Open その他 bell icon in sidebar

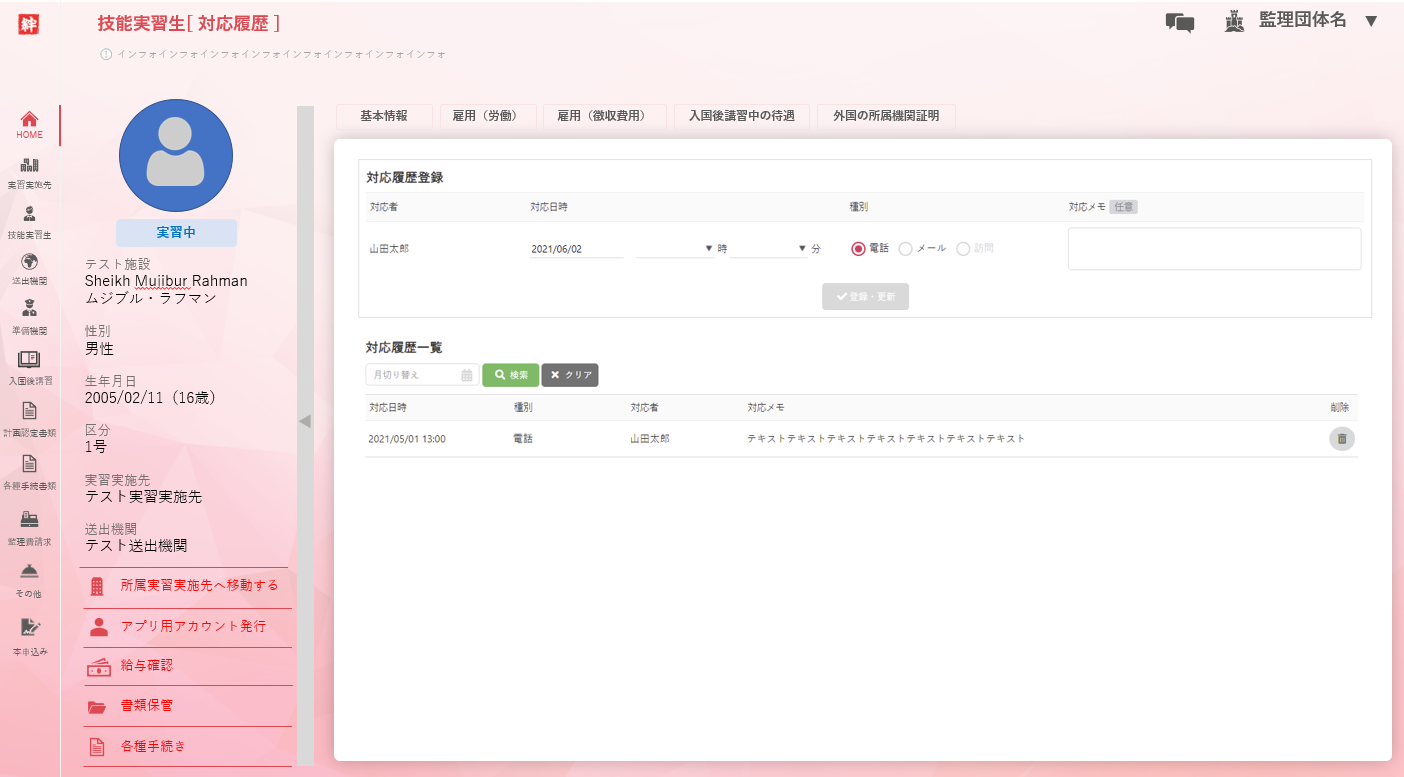[29, 571]
